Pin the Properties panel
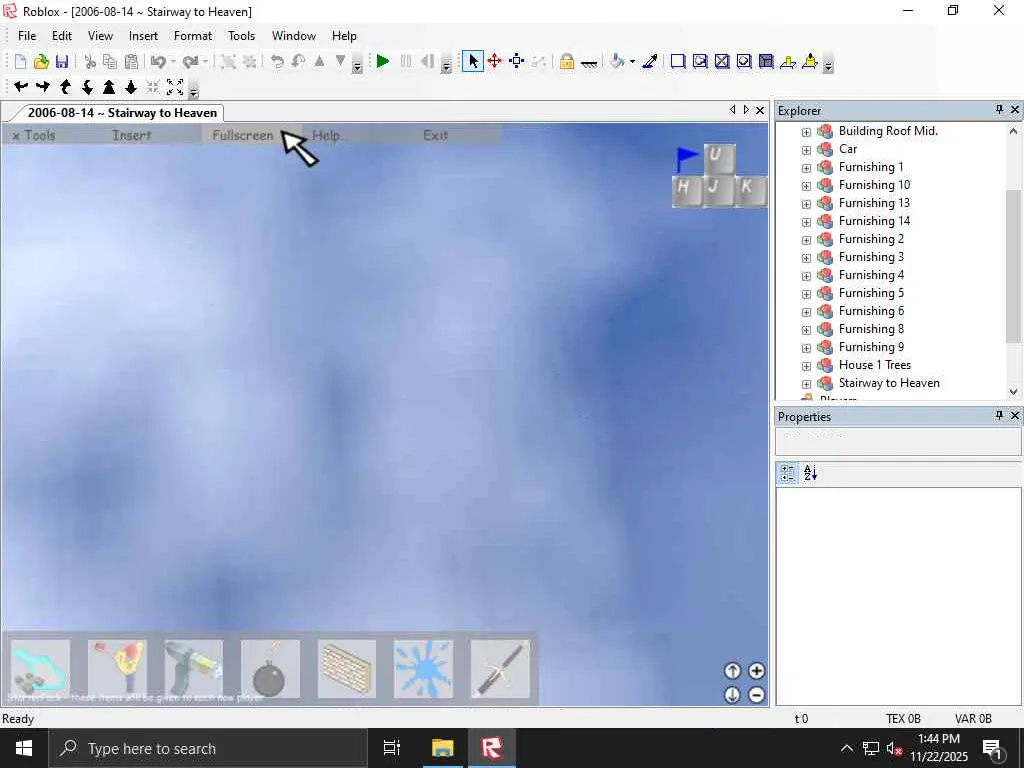 pyautogui.click(x=999, y=415)
